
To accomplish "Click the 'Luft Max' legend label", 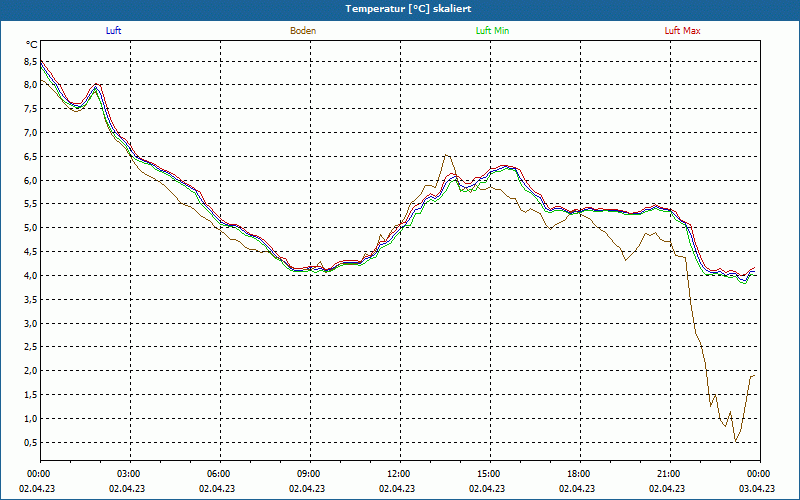I will click(682, 31).
